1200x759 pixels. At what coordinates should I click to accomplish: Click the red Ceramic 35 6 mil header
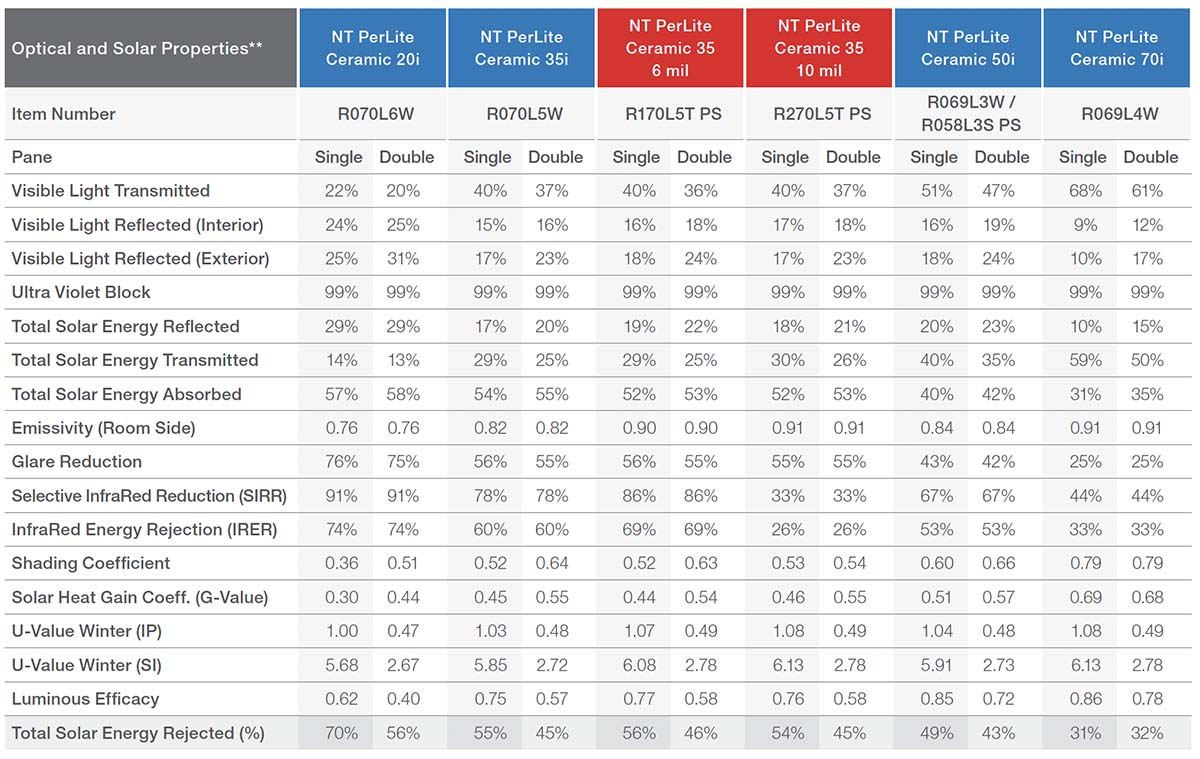(670, 48)
